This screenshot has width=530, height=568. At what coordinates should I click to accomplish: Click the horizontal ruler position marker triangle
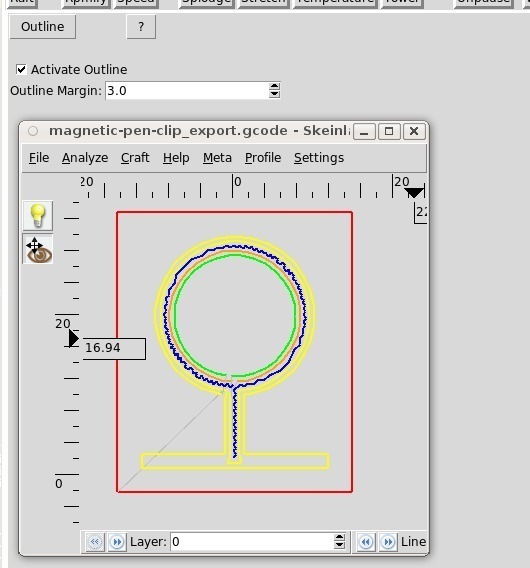click(414, 193)
